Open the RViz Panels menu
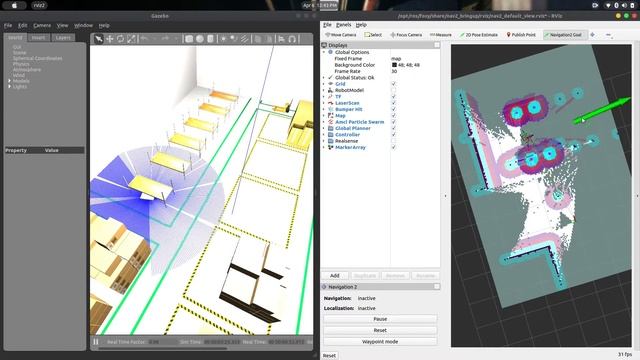 click(x=344, y=25)
